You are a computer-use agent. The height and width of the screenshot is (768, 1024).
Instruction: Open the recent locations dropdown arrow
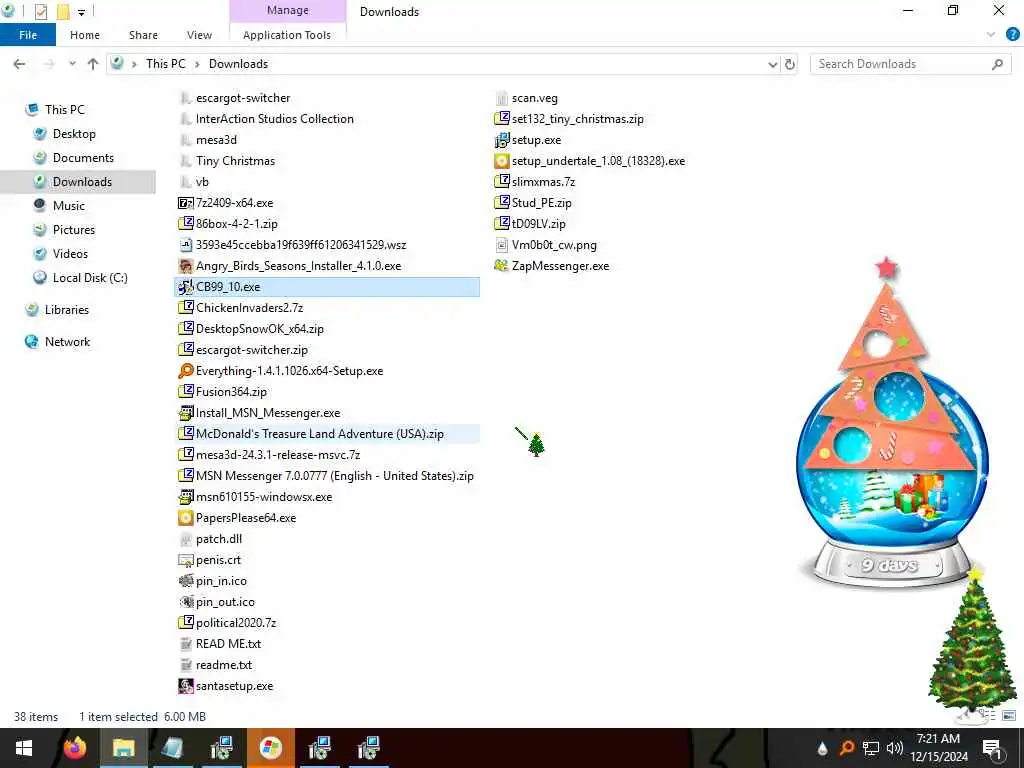[x=72, y=64]
